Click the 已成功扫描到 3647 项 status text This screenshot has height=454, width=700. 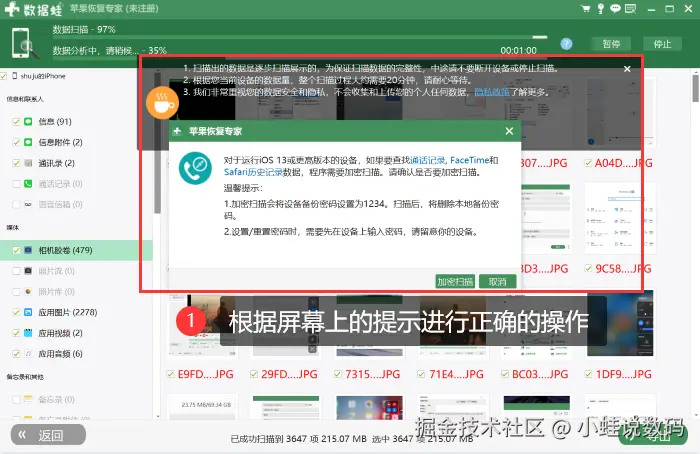(298, 439)
